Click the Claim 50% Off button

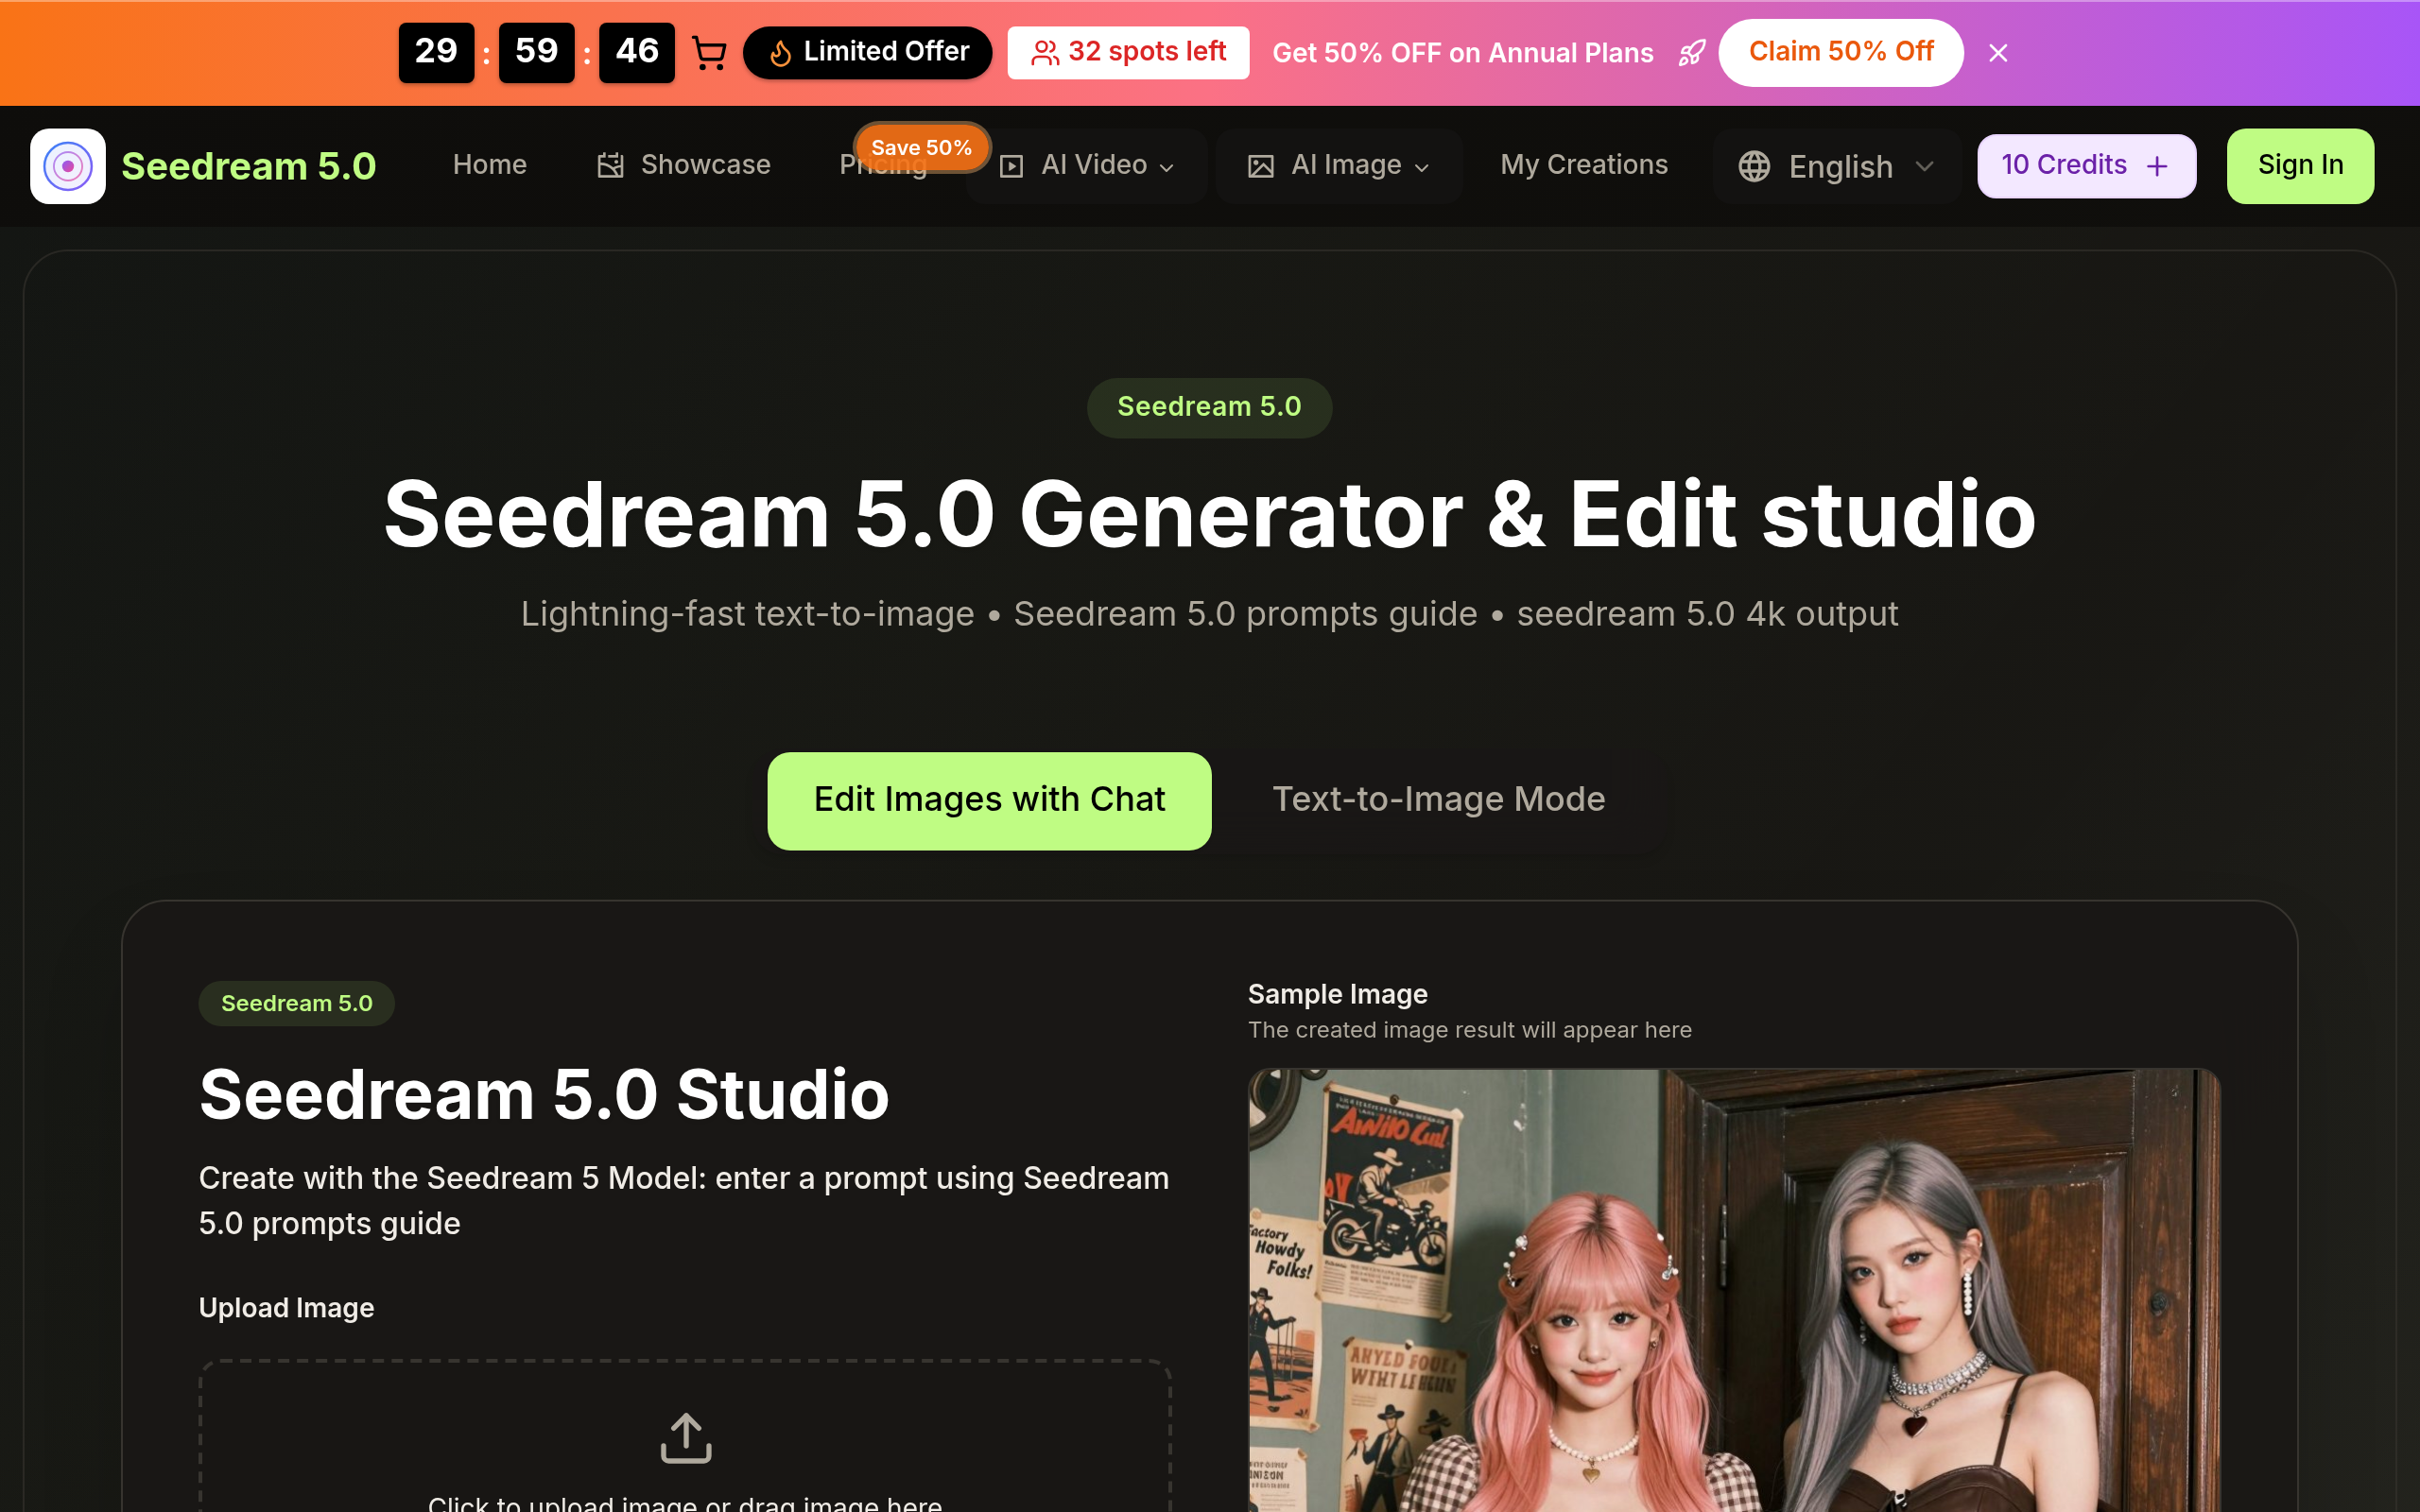(x=1840, y=52)
